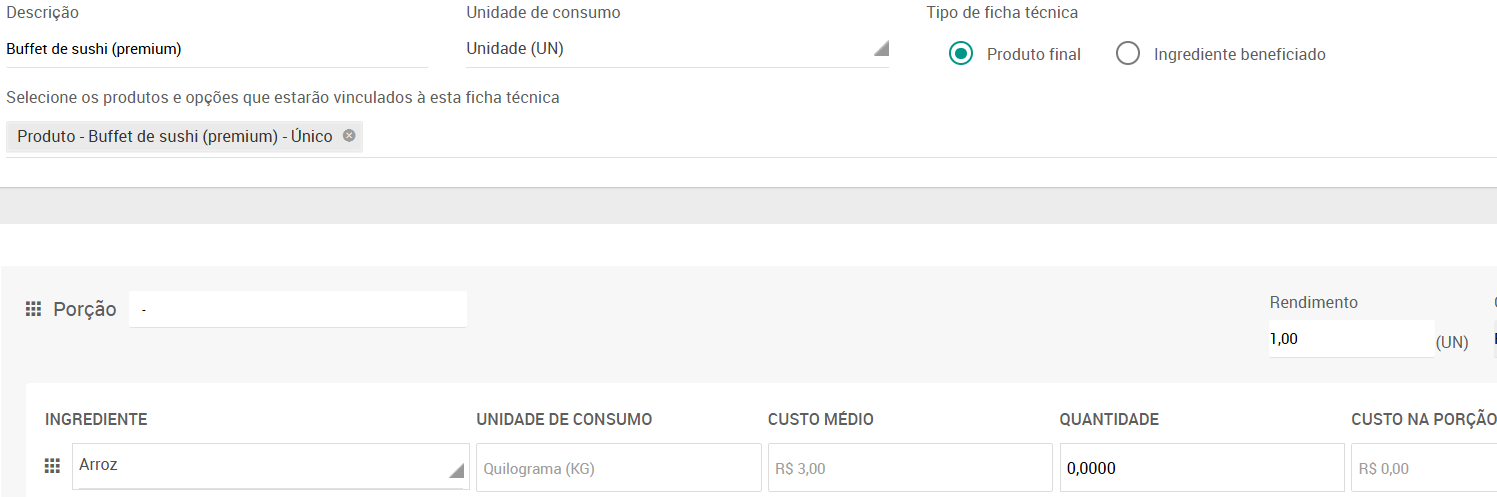Click the Porção name input field

pos(298,309)
